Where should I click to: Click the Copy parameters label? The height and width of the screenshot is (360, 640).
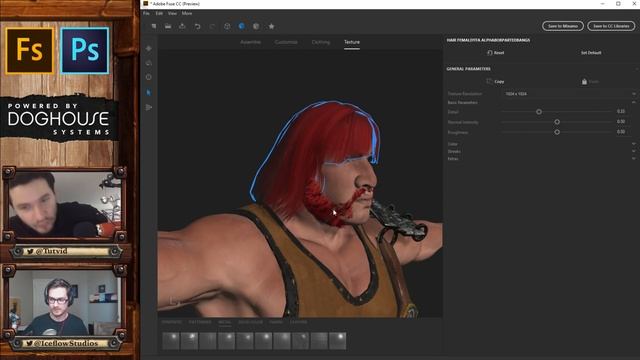(x=499, y=82)
